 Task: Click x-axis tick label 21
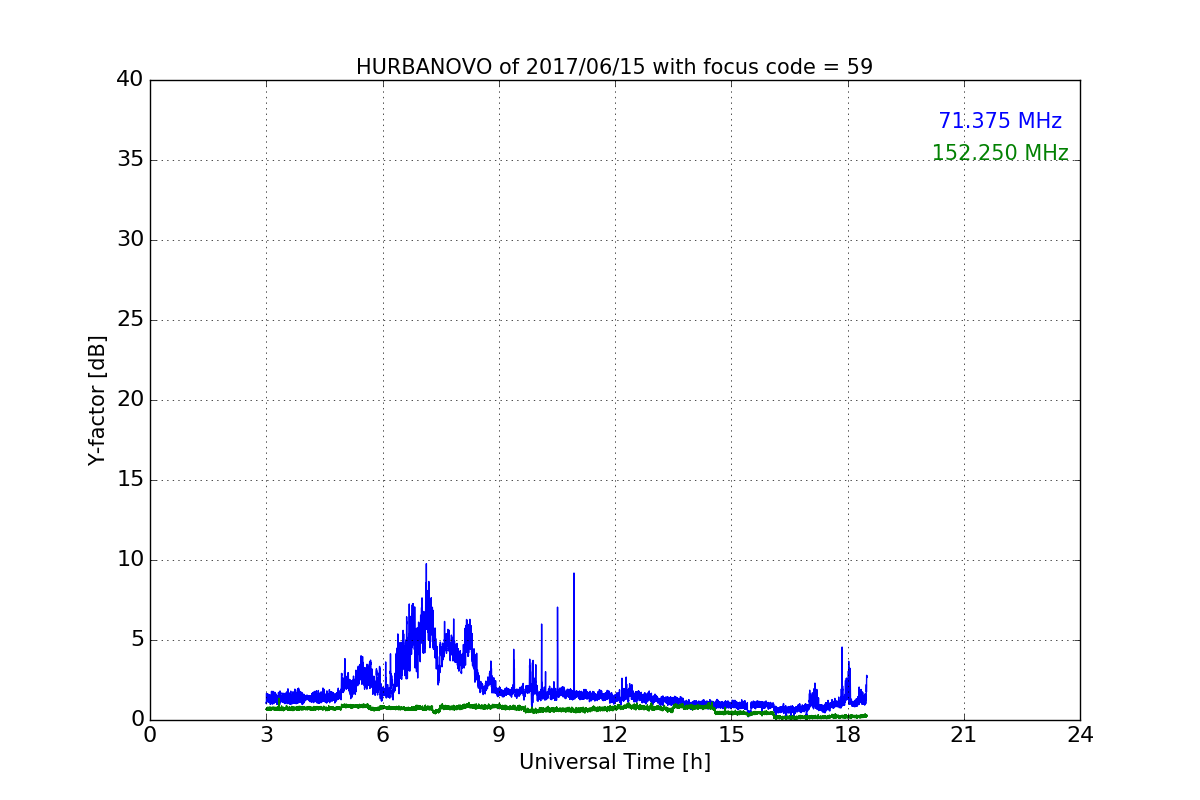(x=964, y=735)
